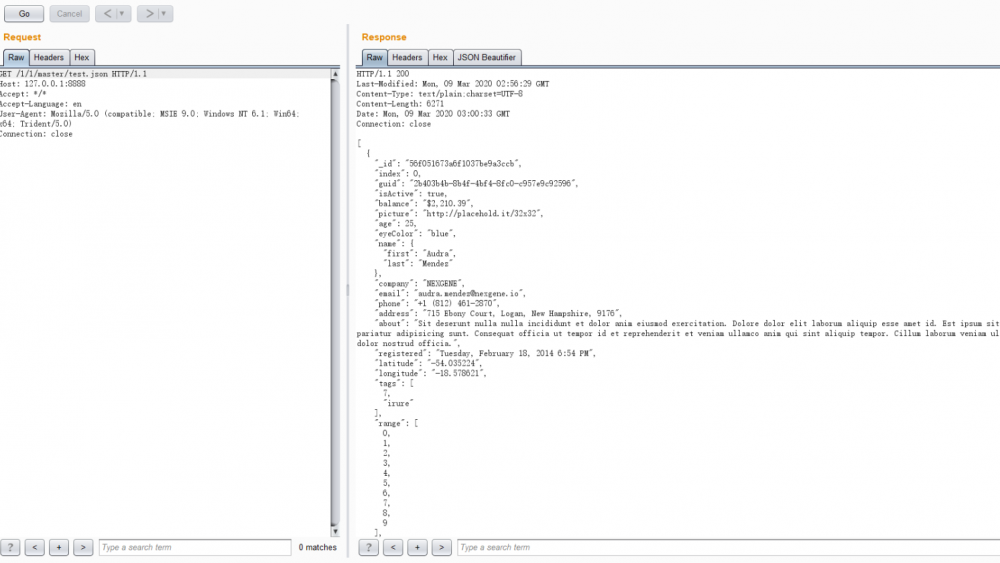This screenshot has width=1000, height=563.
Task: Click the Content-Type response header
Action: [439, 94]
